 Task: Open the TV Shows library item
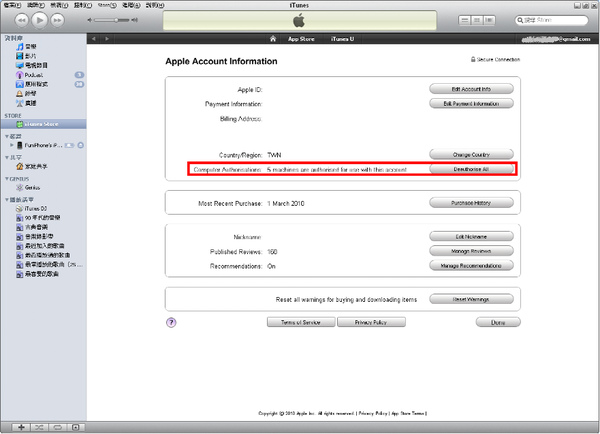[x=32, y=65]
